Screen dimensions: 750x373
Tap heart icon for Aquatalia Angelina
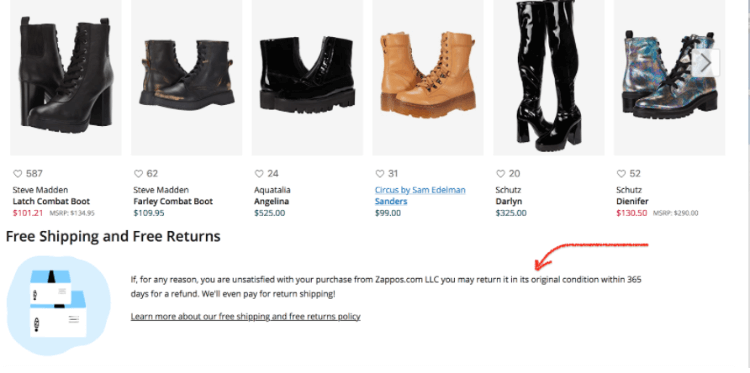259,174
